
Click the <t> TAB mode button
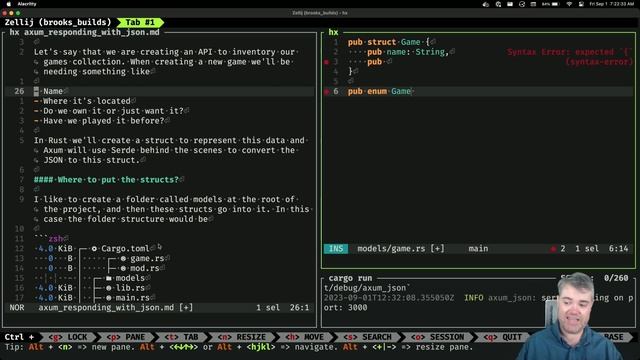pyautogui.click(x=181, y=337)
